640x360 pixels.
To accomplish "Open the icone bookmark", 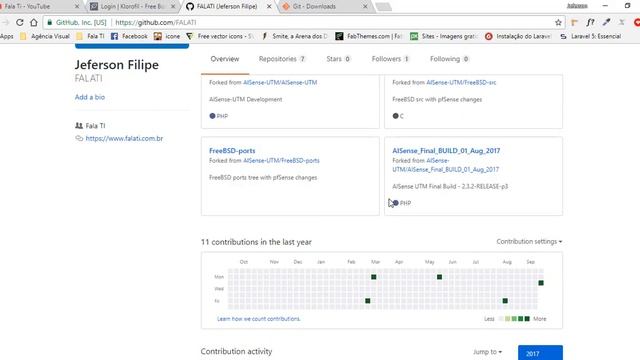I will (x=167, y=36).
